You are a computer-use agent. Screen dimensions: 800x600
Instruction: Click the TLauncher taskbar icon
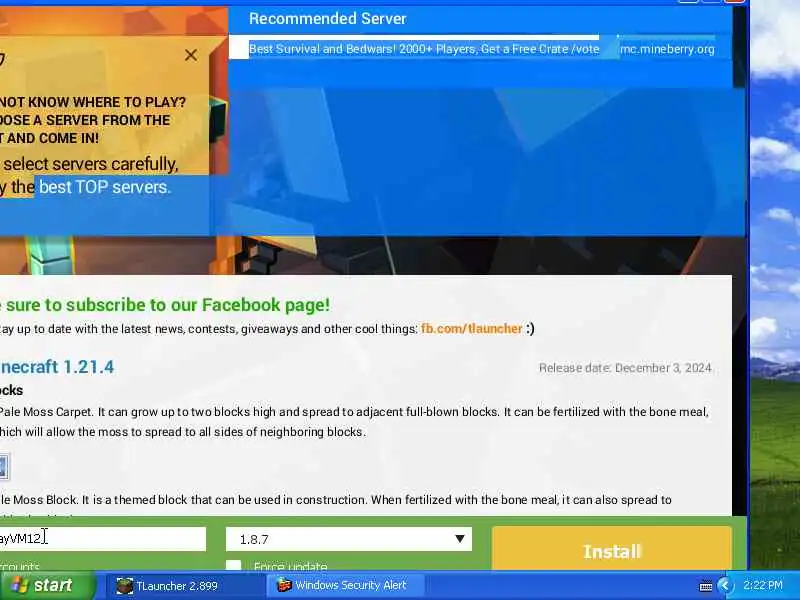coord(124,586)
